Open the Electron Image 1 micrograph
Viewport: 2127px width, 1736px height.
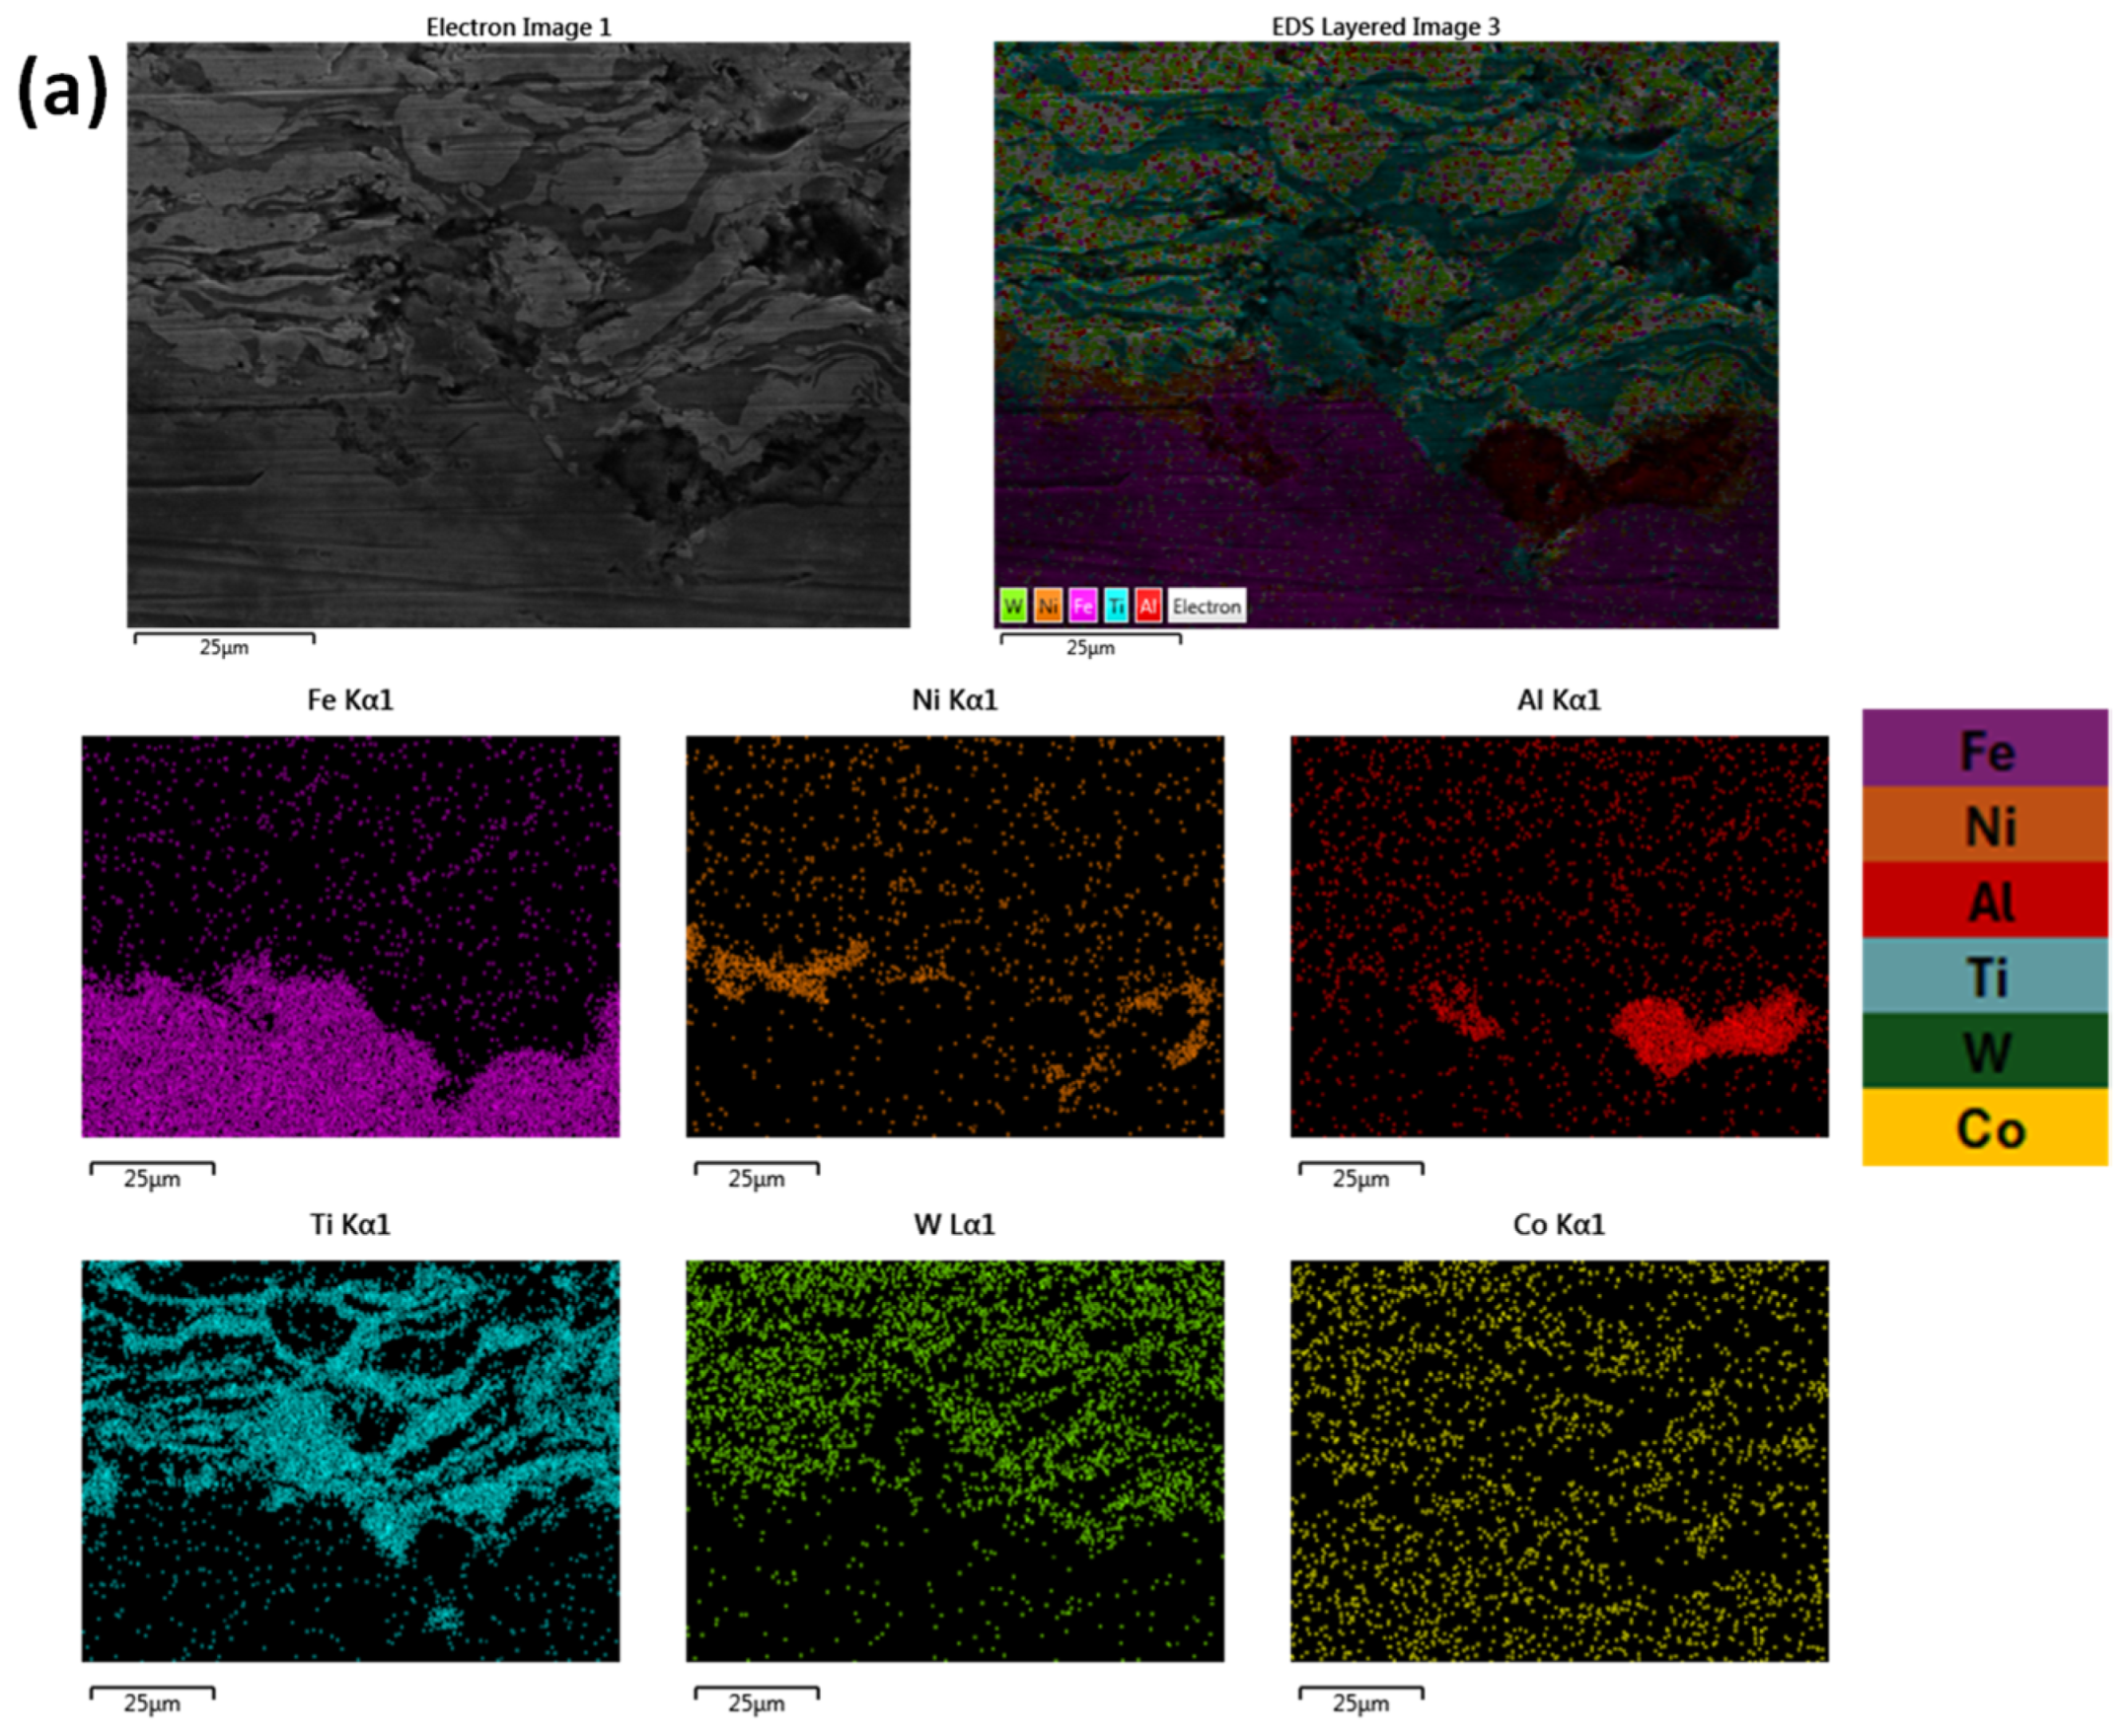click(x=518, y=334)
